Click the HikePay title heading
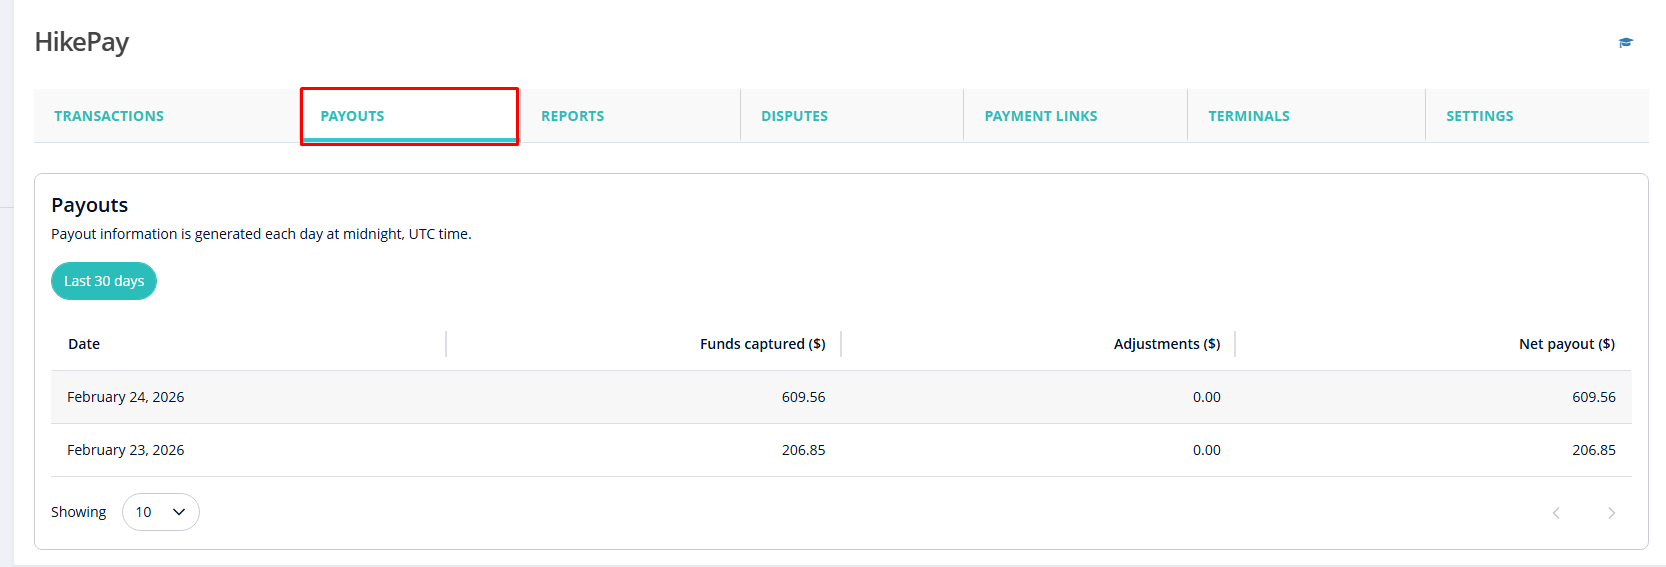Viewport: 1666px width, 567px height. (82, 42)
